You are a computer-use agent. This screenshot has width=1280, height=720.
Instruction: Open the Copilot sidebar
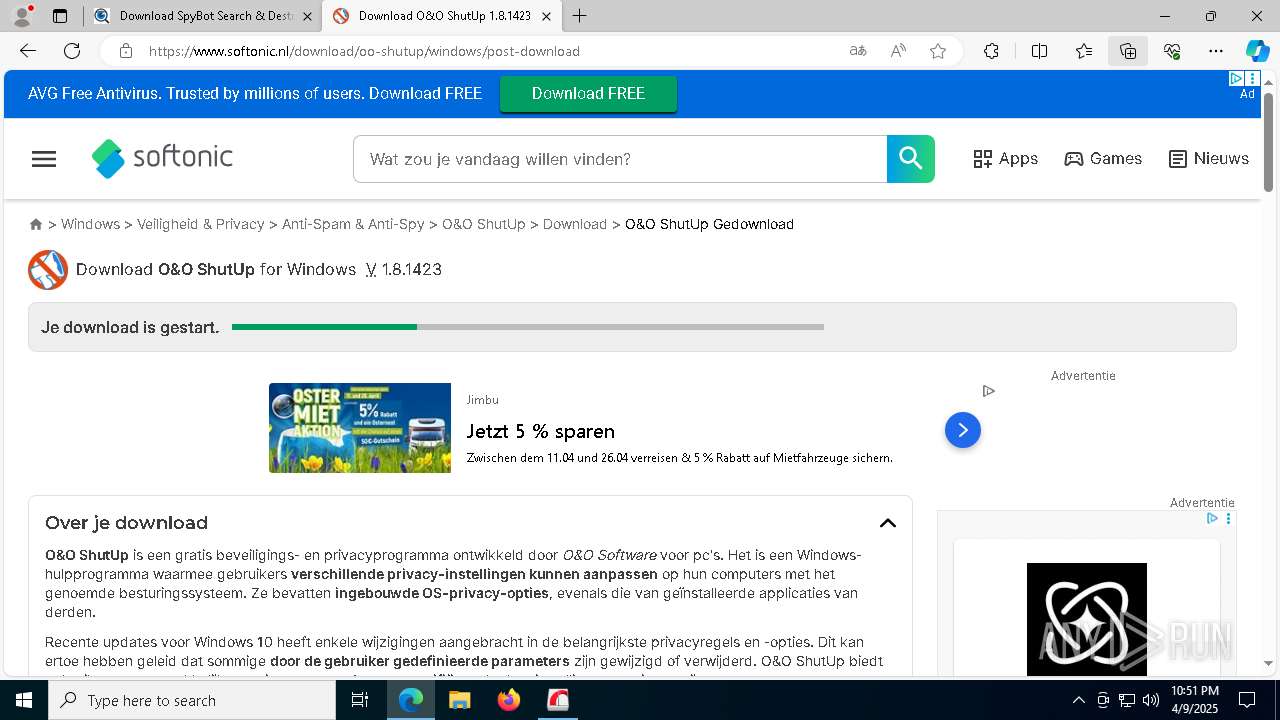coord(1257,51)
